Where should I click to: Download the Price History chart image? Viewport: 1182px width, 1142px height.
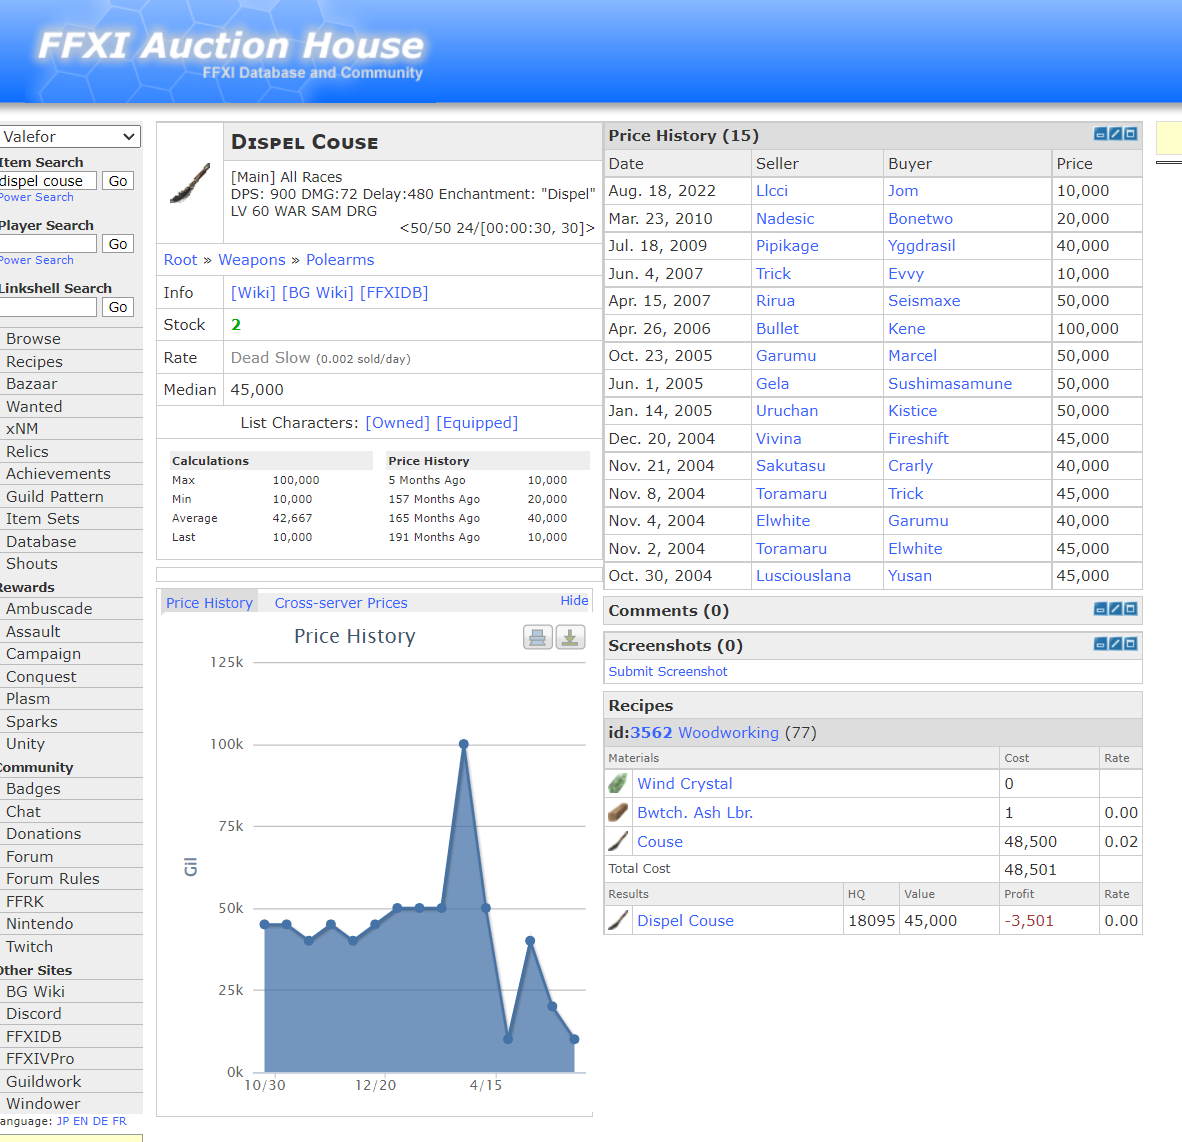570,637
